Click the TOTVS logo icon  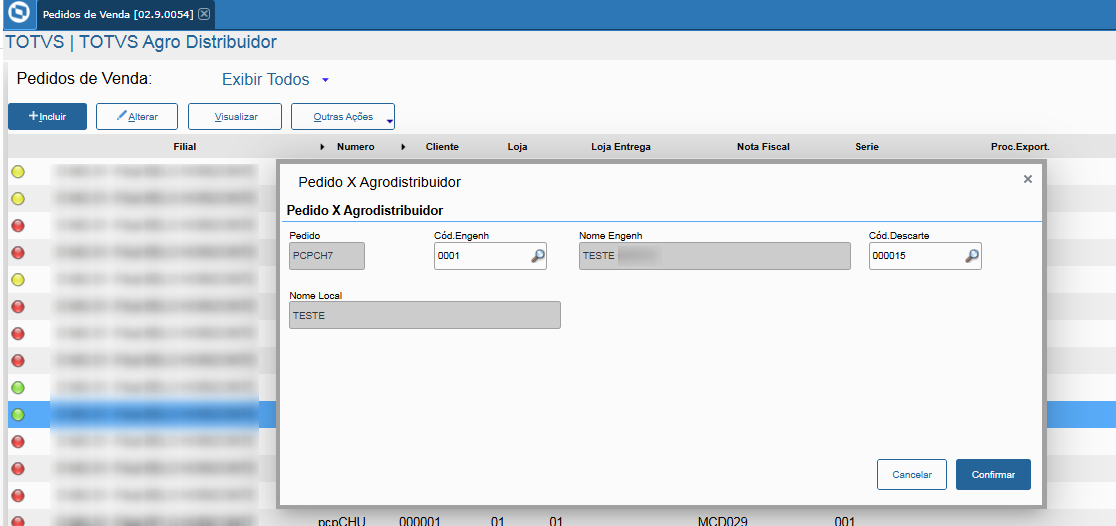[17, 14]
